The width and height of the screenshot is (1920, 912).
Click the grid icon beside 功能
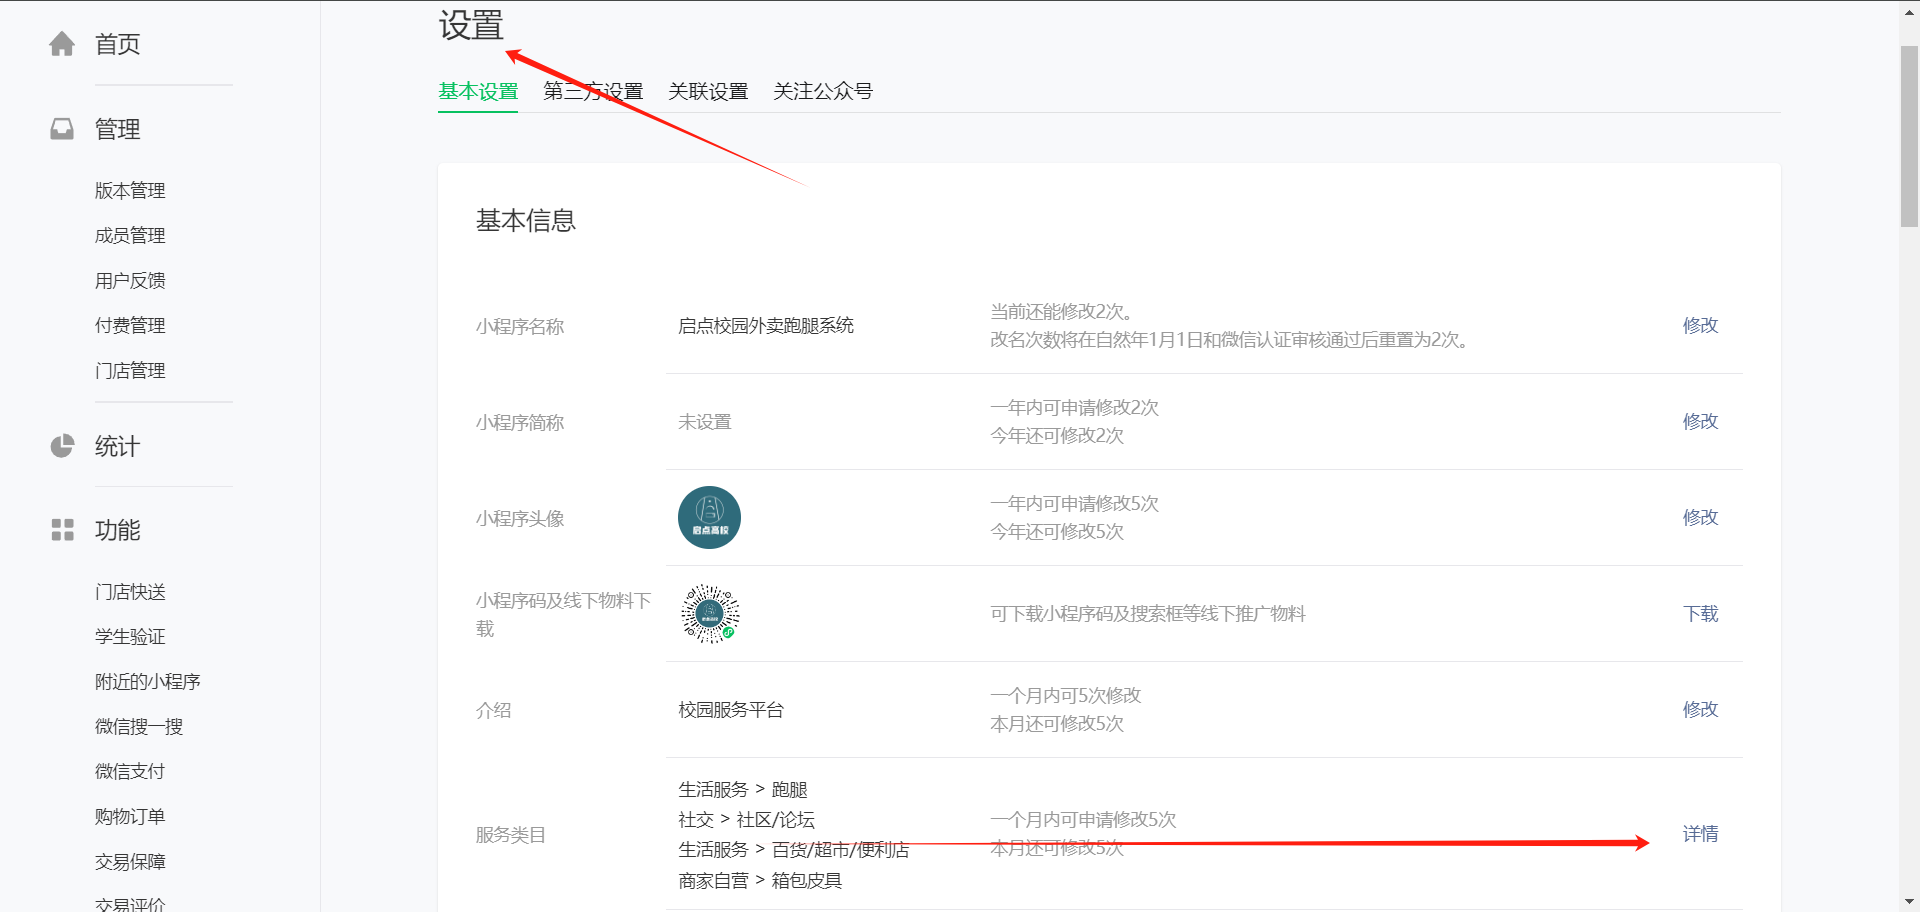point(62,530)
